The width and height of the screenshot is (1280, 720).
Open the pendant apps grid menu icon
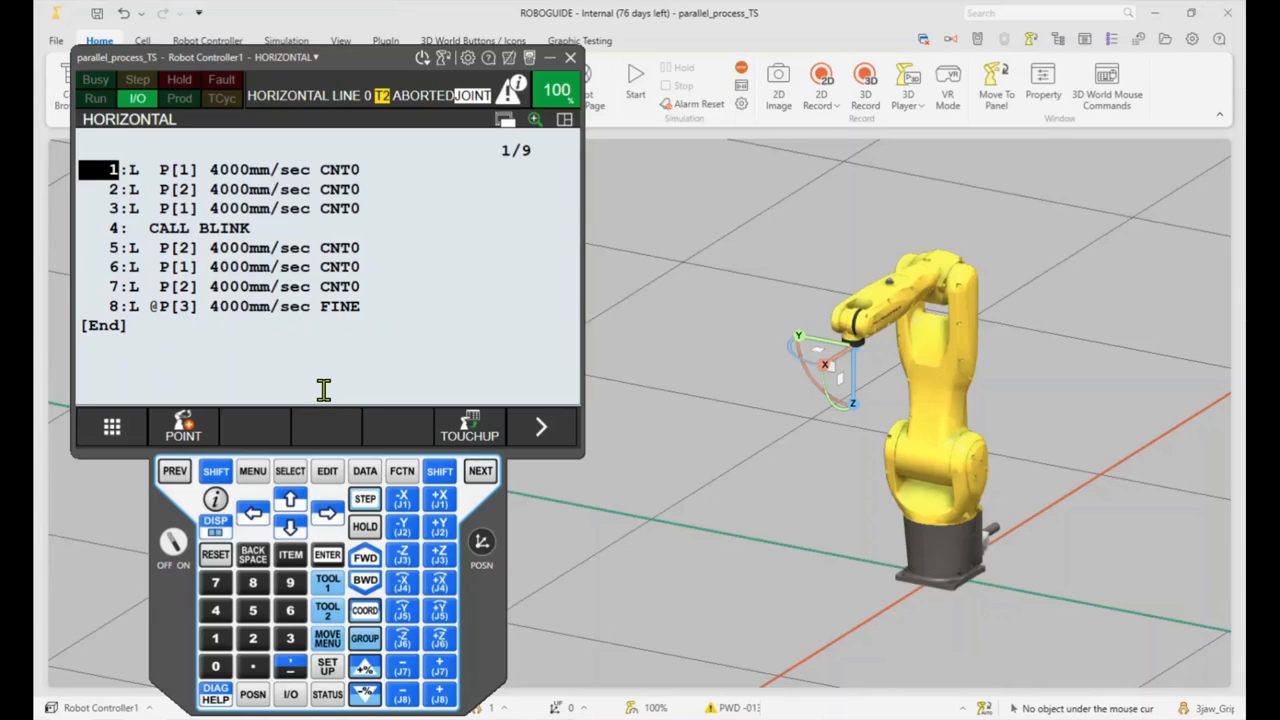(112, 427)
